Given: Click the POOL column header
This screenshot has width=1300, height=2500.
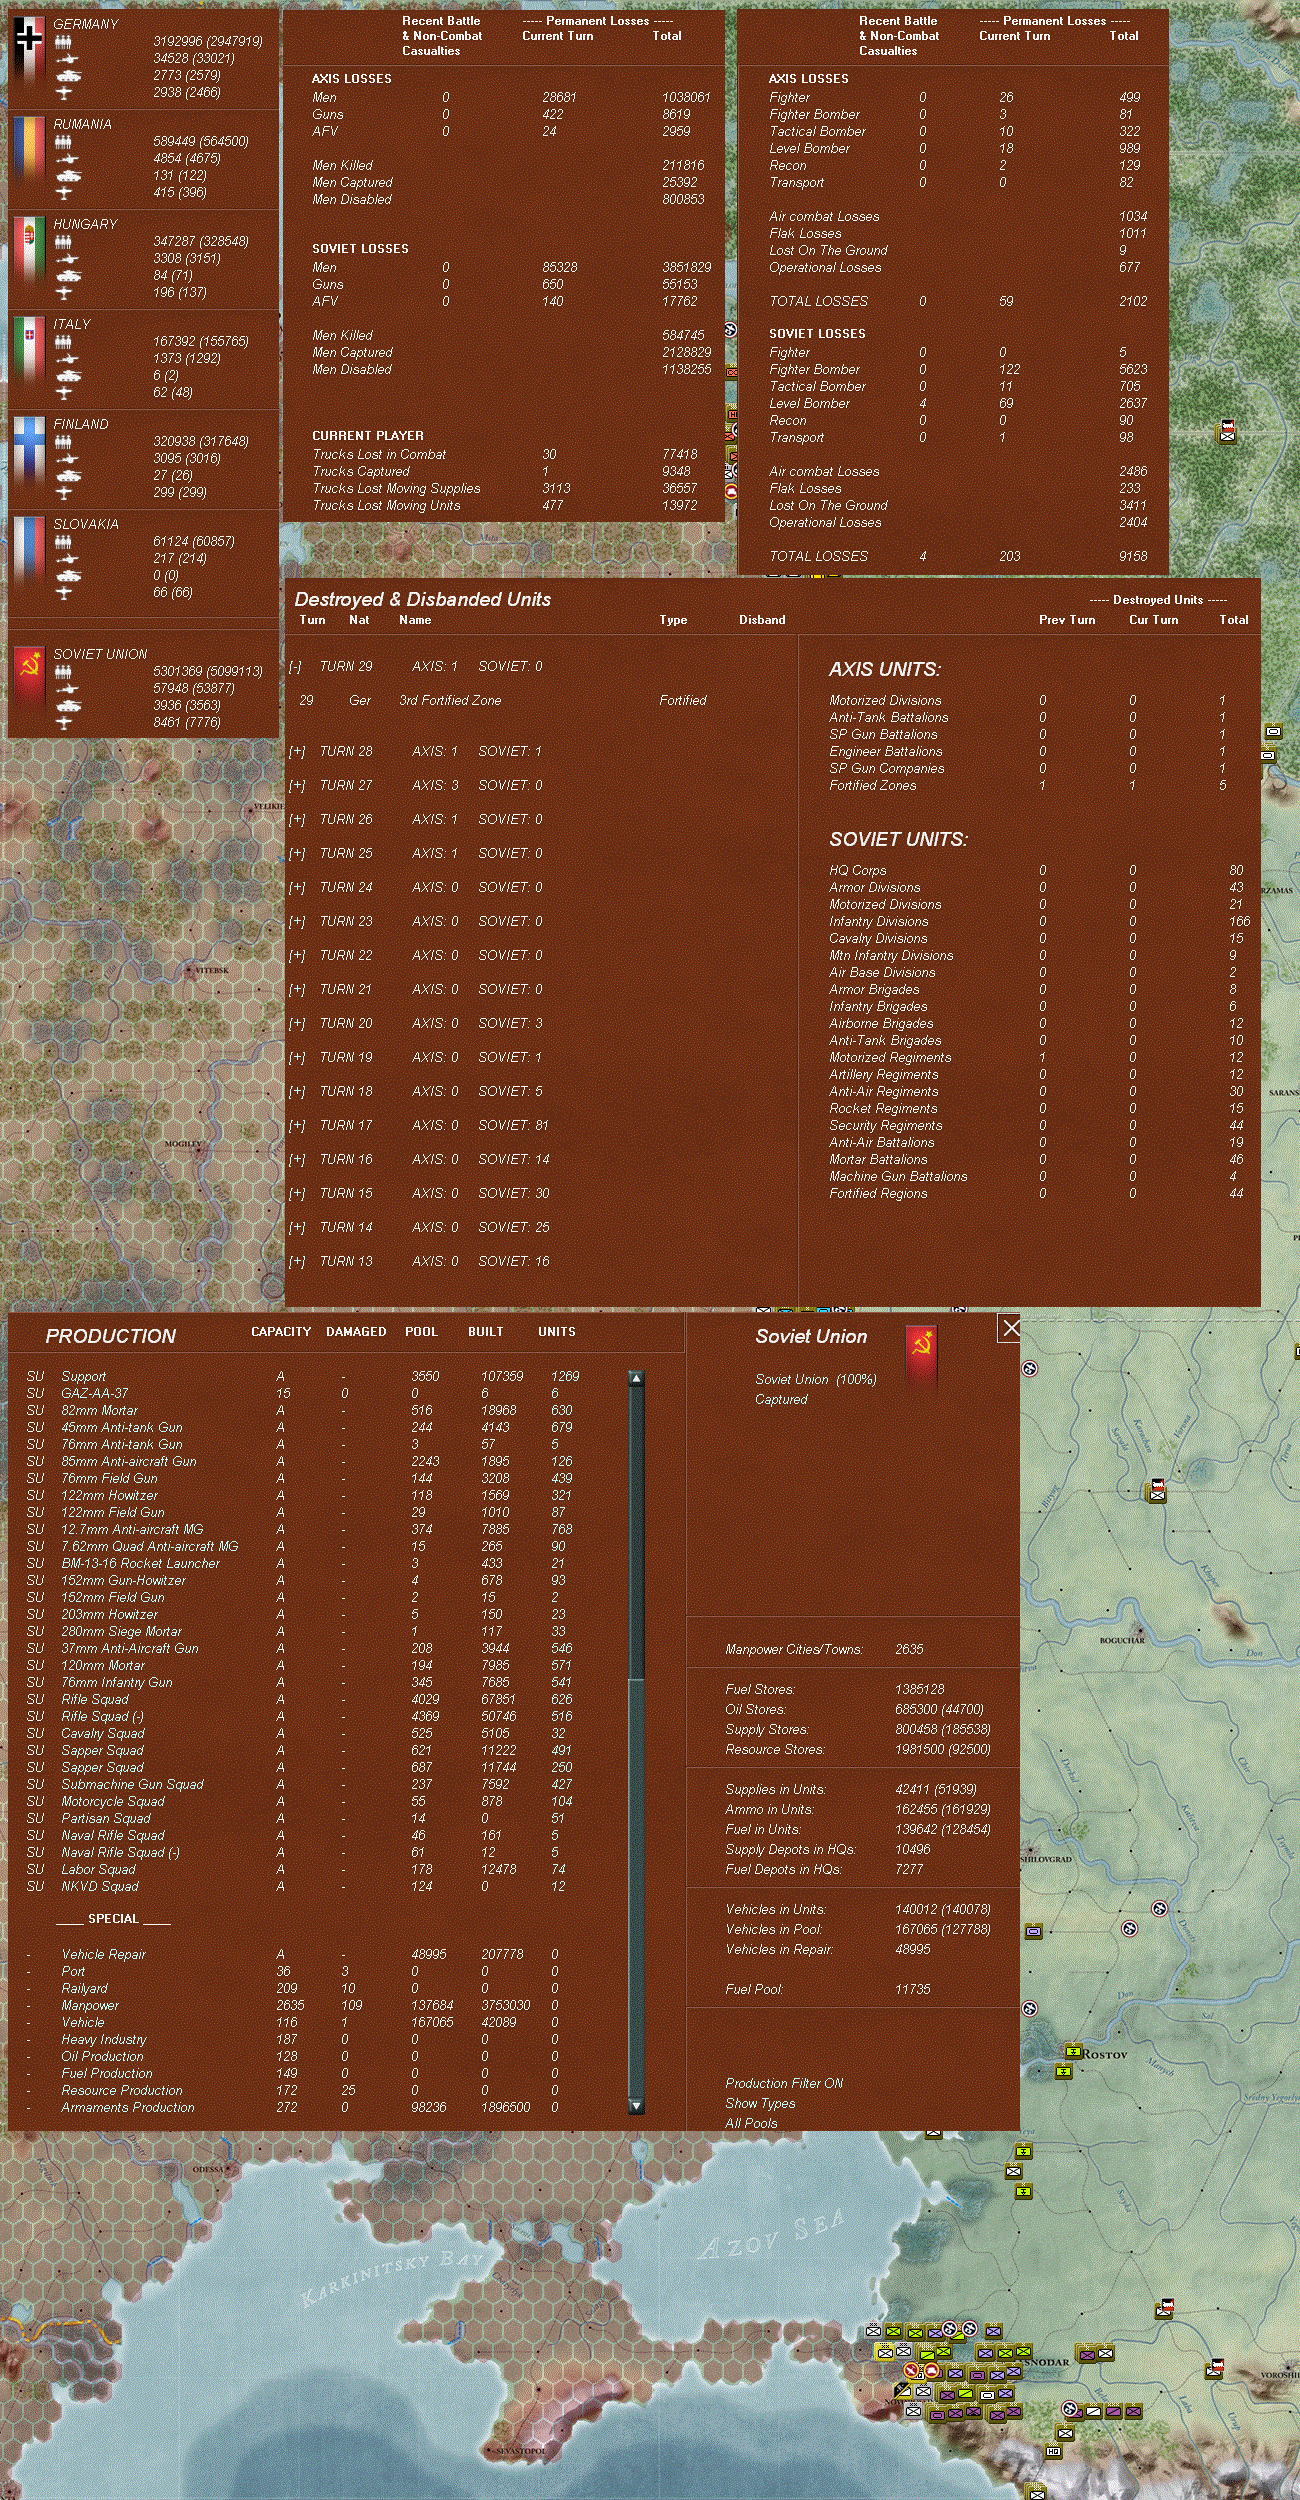Looking at the screenshot, I should tap(421, 1332).
